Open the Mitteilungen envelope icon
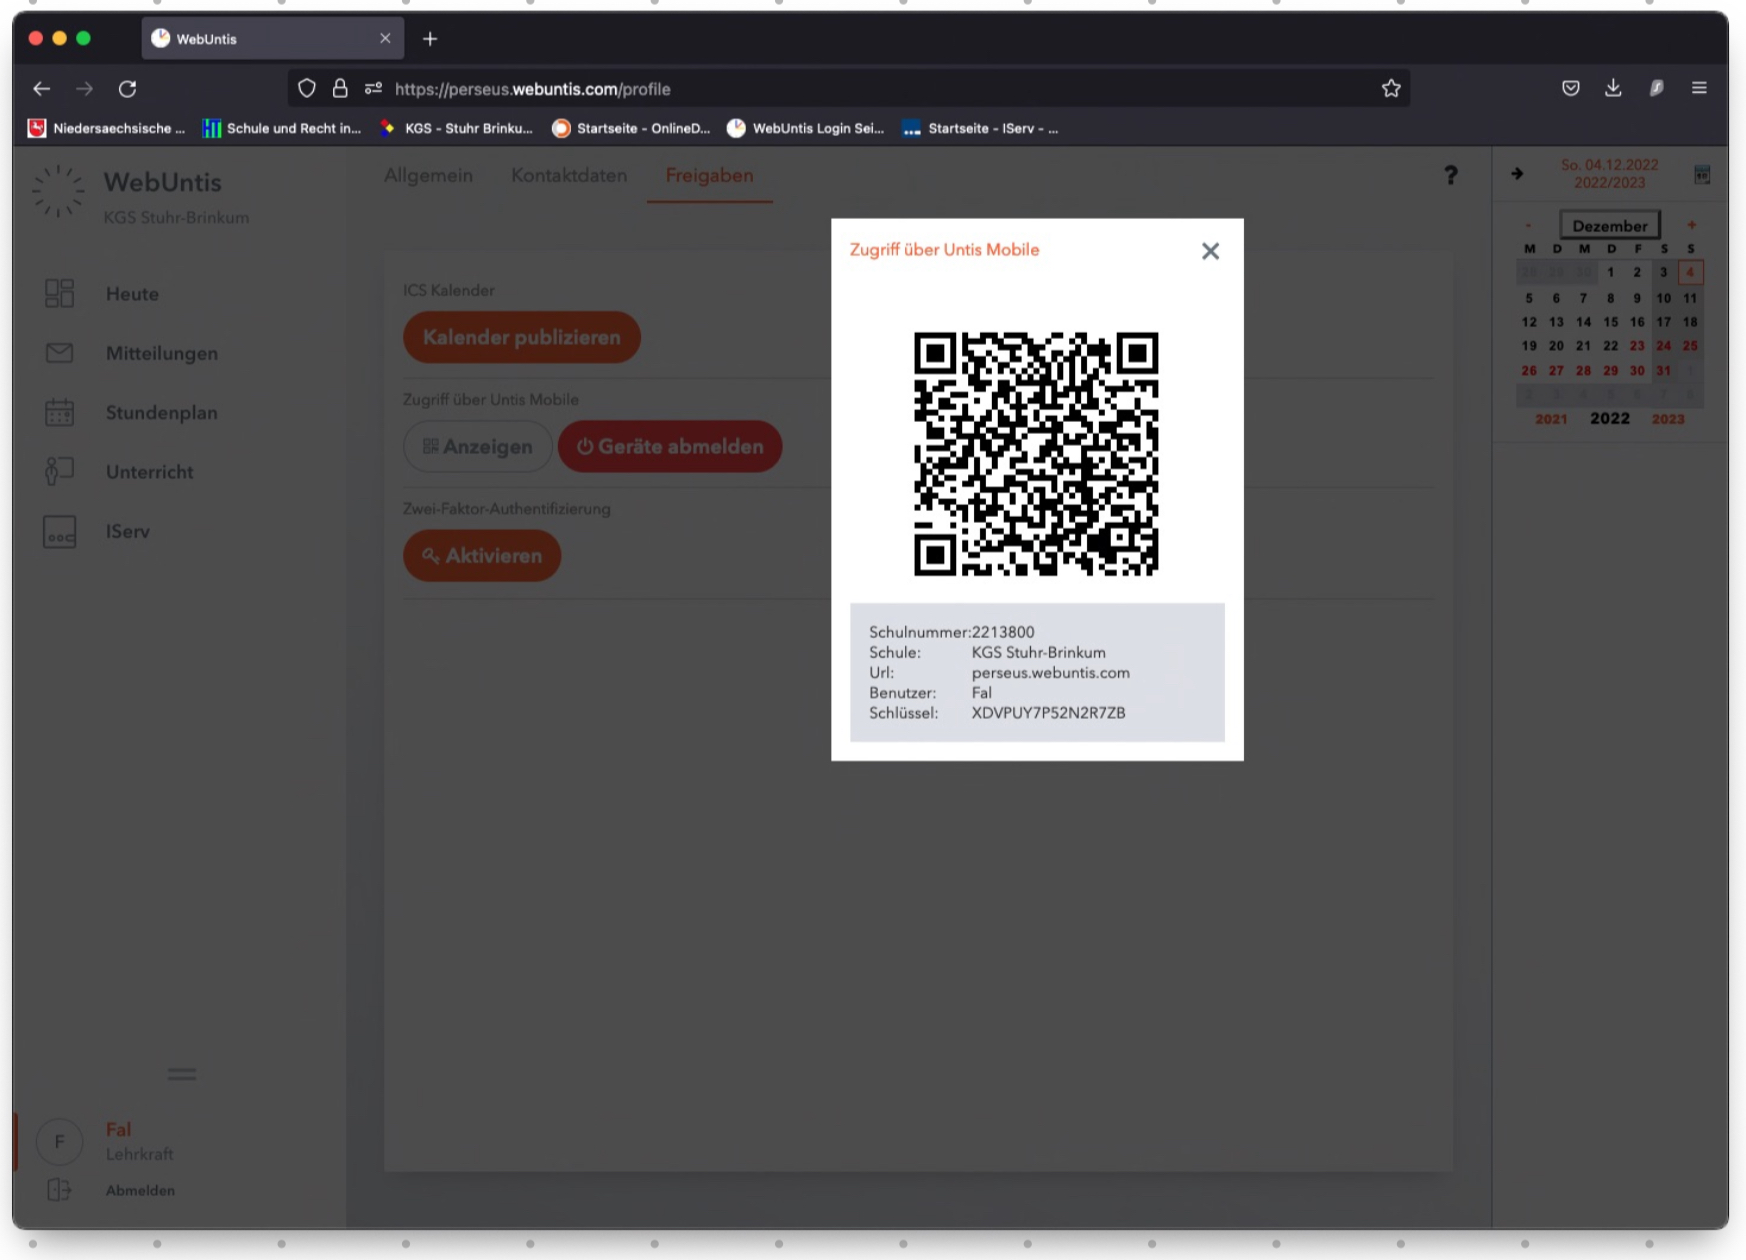 59,353
